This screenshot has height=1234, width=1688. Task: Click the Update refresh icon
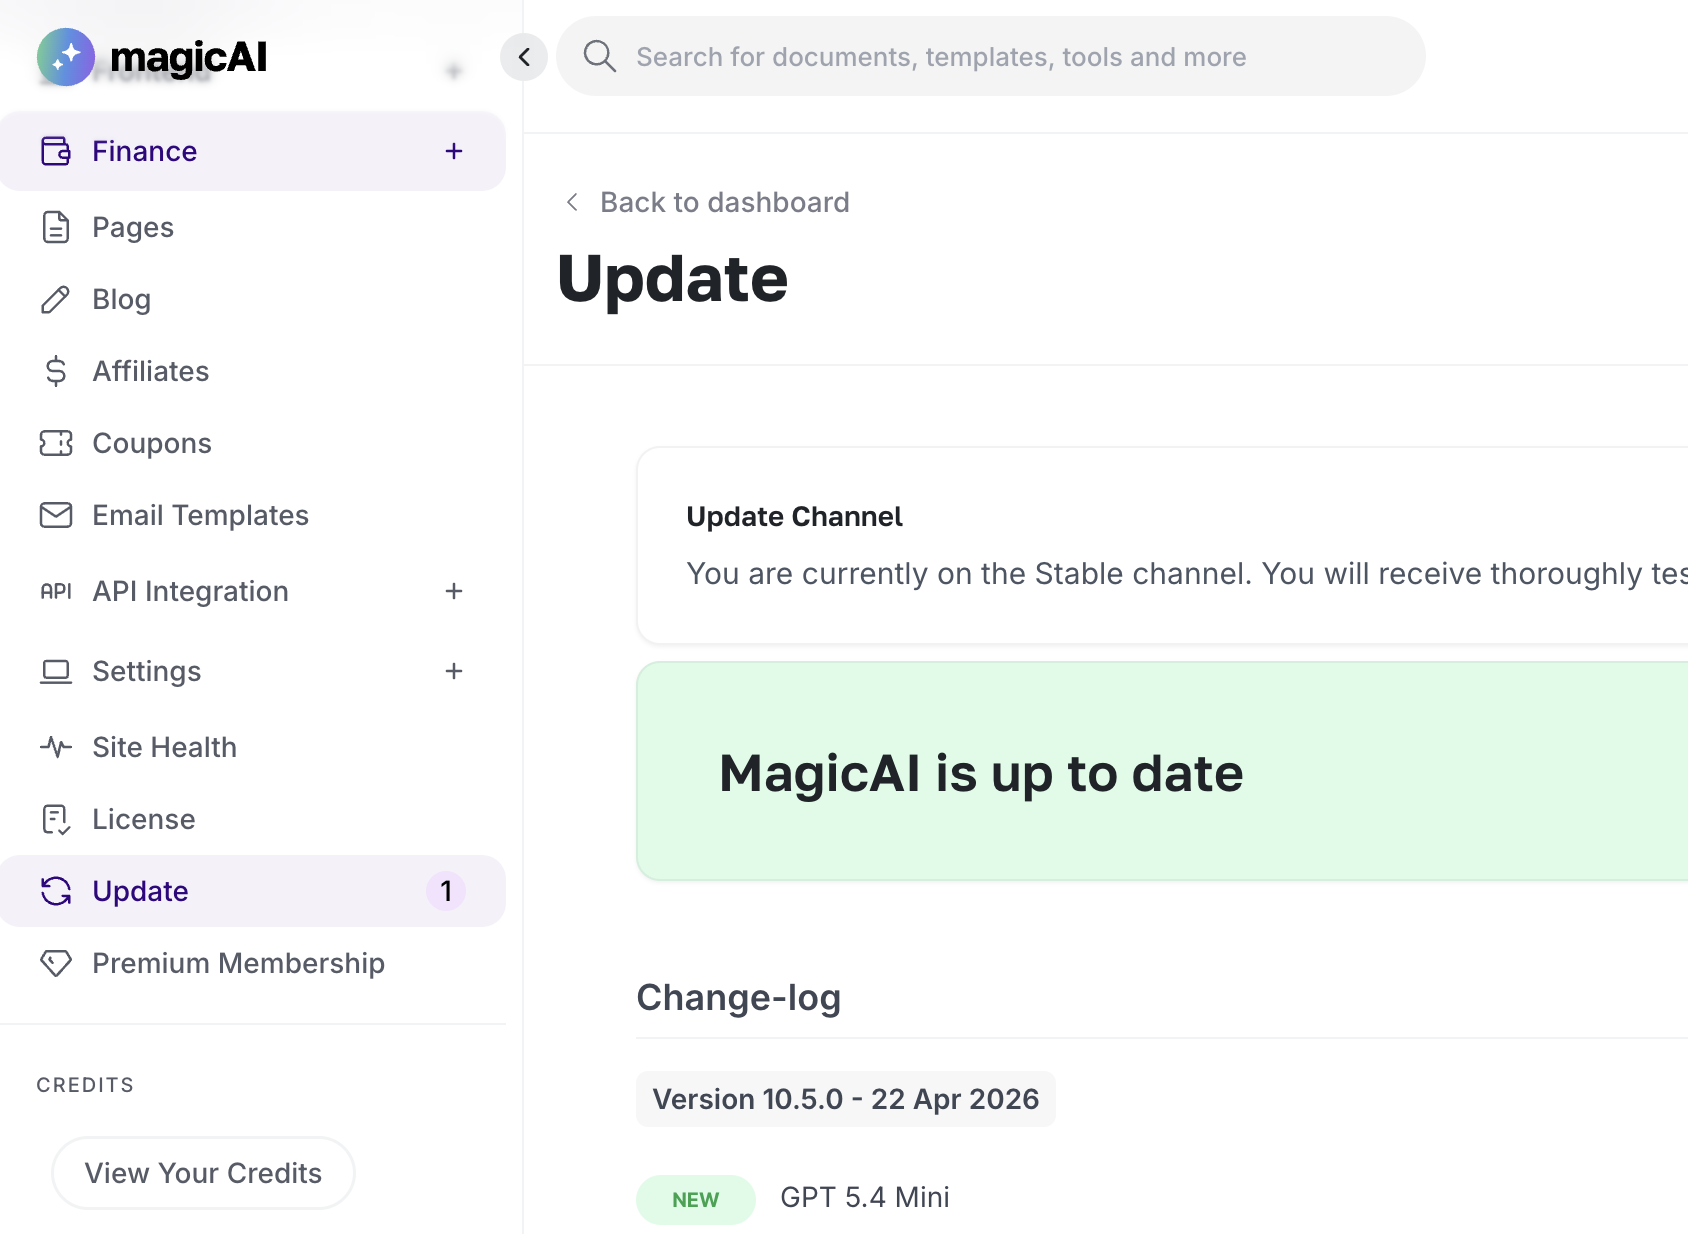[x=56, y=891]
